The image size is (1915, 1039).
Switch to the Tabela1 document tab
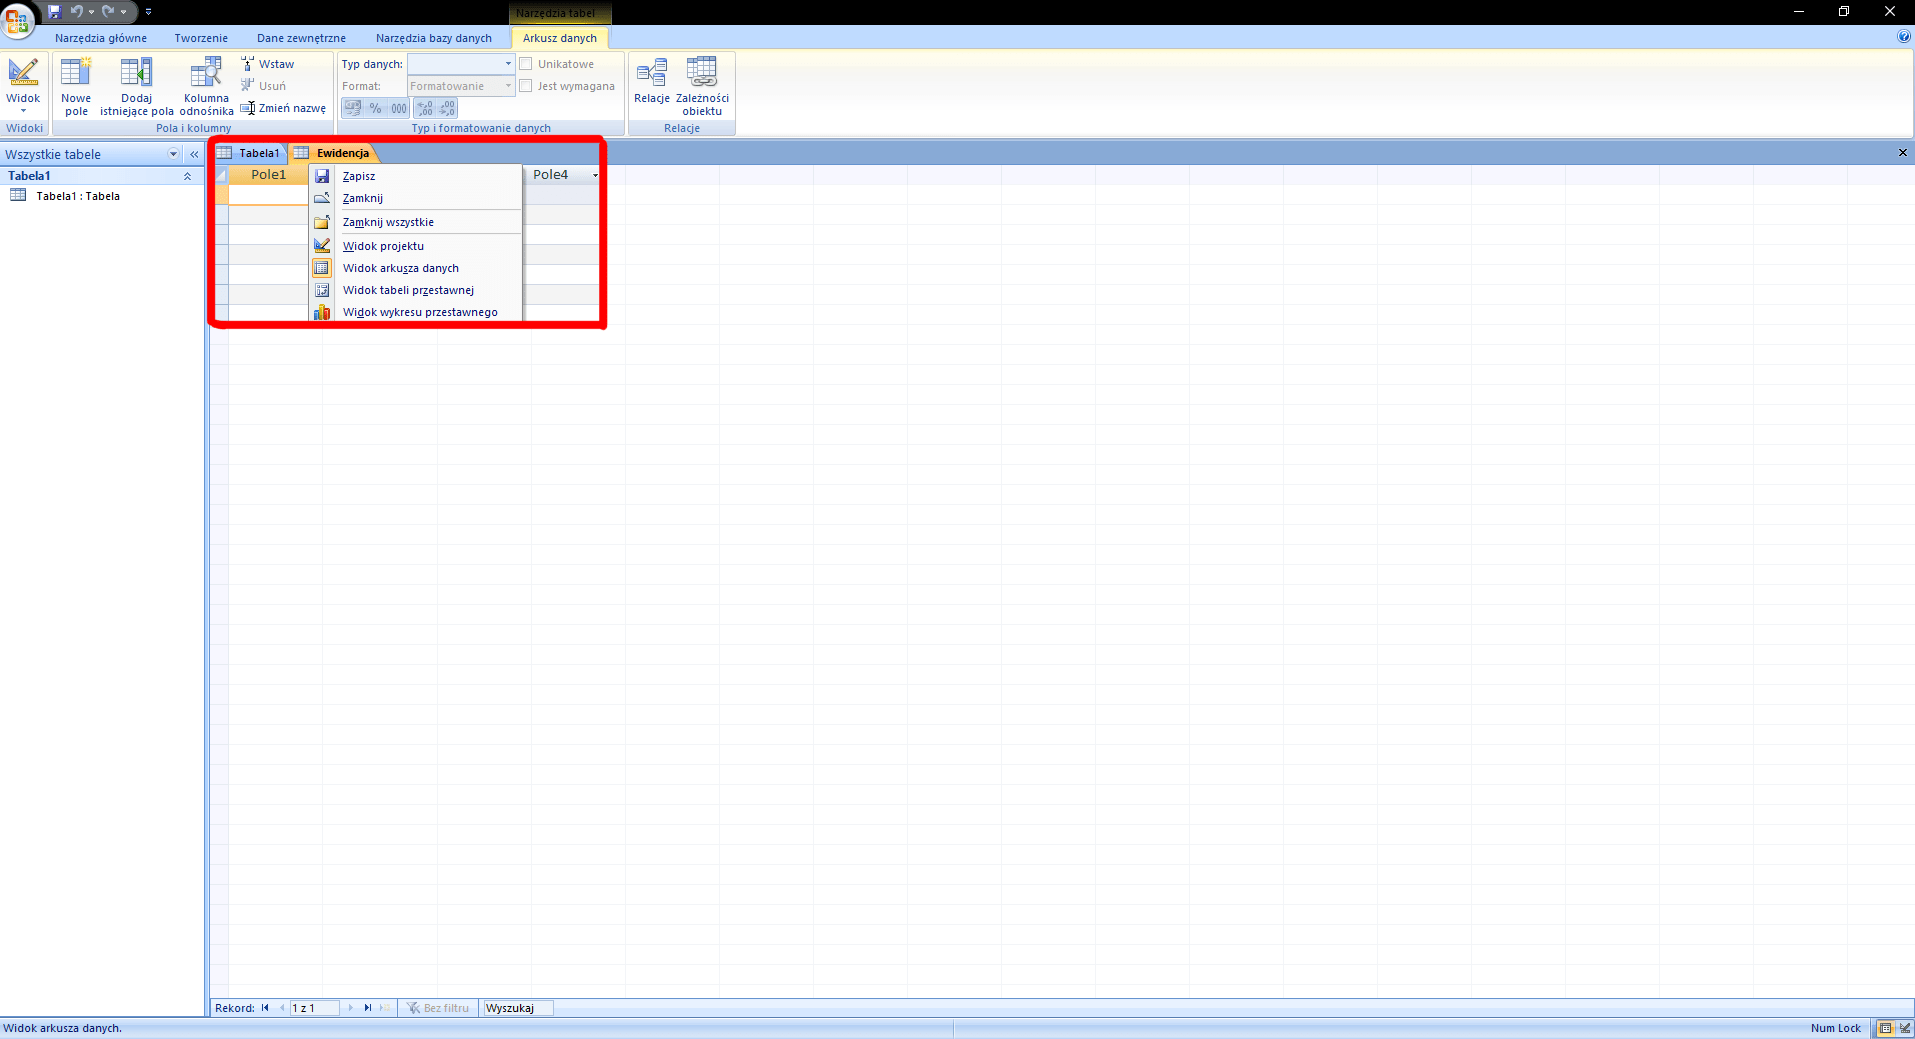click(250, 153)
